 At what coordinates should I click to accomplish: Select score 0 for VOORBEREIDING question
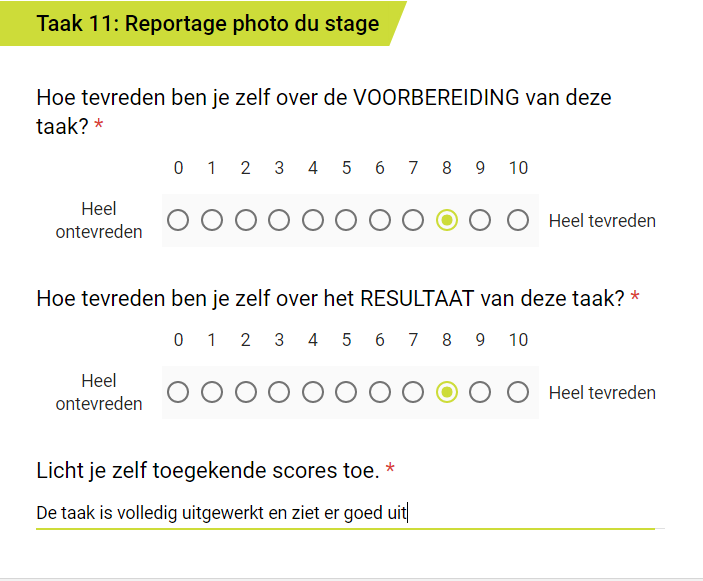pos(178,220)
